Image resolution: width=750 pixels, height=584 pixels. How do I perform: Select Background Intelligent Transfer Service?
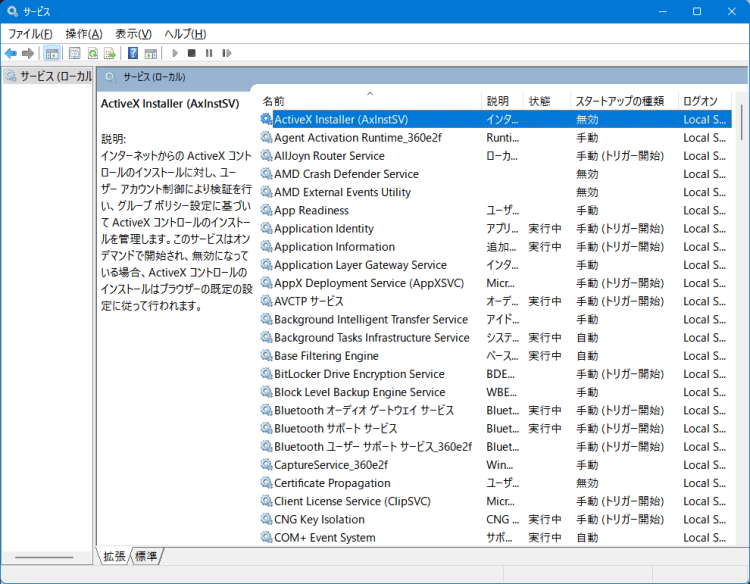[496, 320]
